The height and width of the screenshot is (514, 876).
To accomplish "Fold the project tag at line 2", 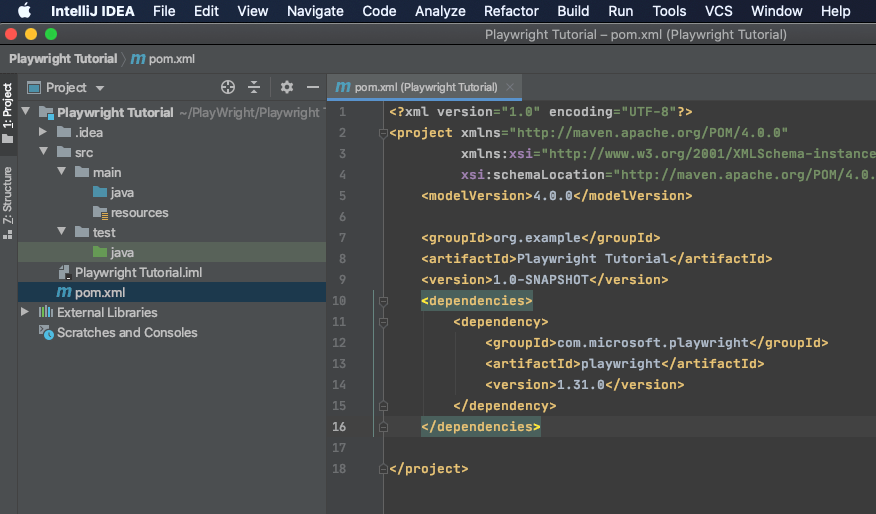I will coord(383,133).
